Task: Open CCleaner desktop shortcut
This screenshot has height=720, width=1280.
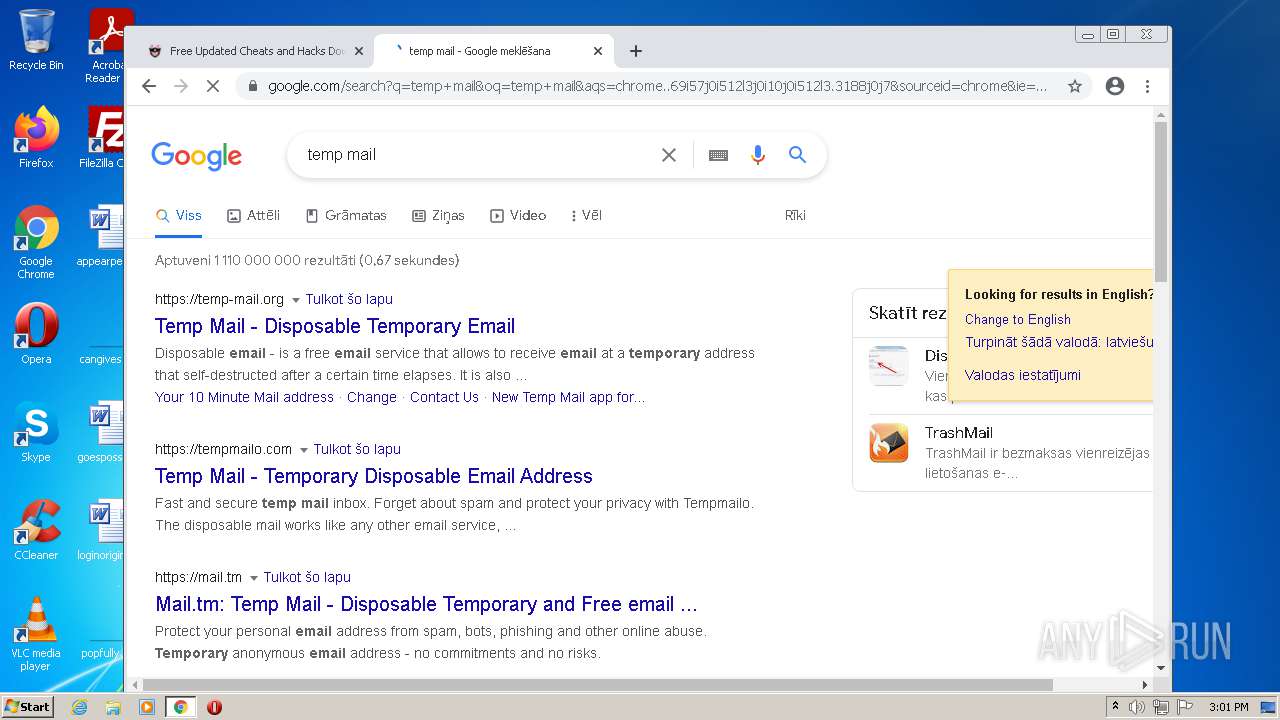Action: [36, 530]
